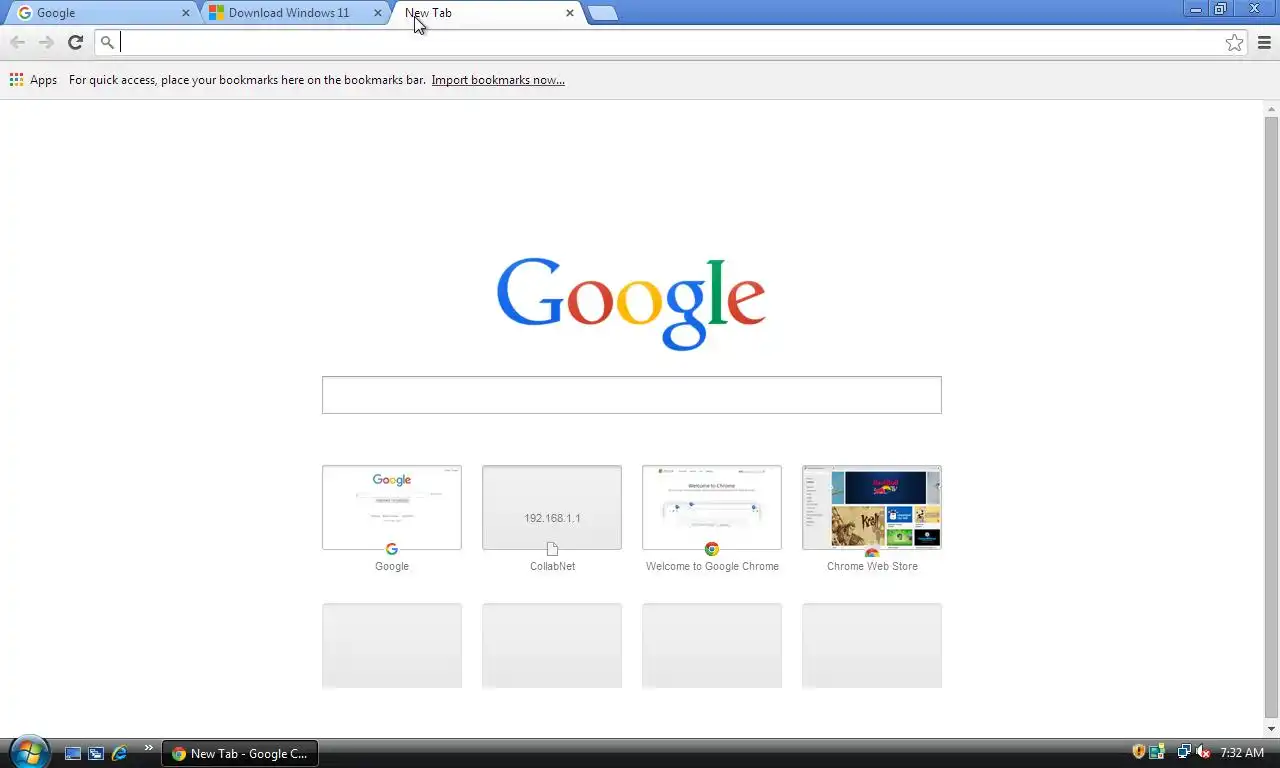Open a new tab with the new-tab button

(603, 13)
